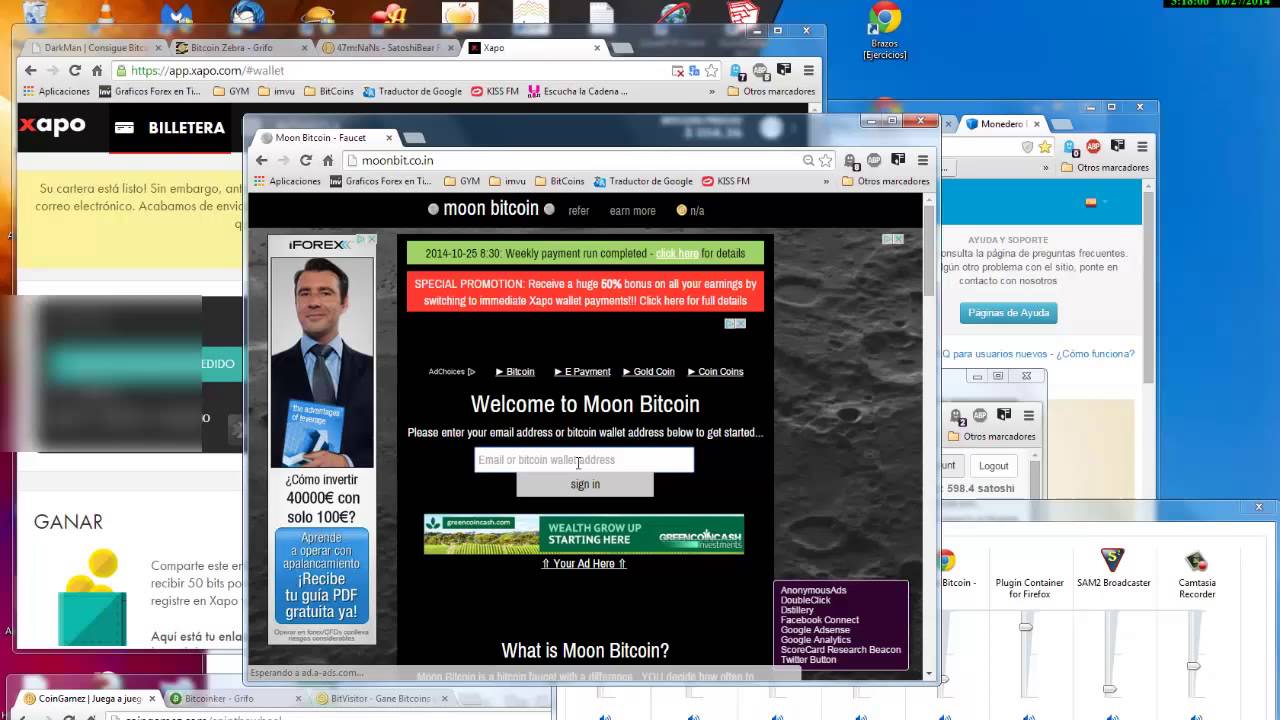
Task: Expand bookmarks overflow chevron in Xapo window
Action: [712, 91]
